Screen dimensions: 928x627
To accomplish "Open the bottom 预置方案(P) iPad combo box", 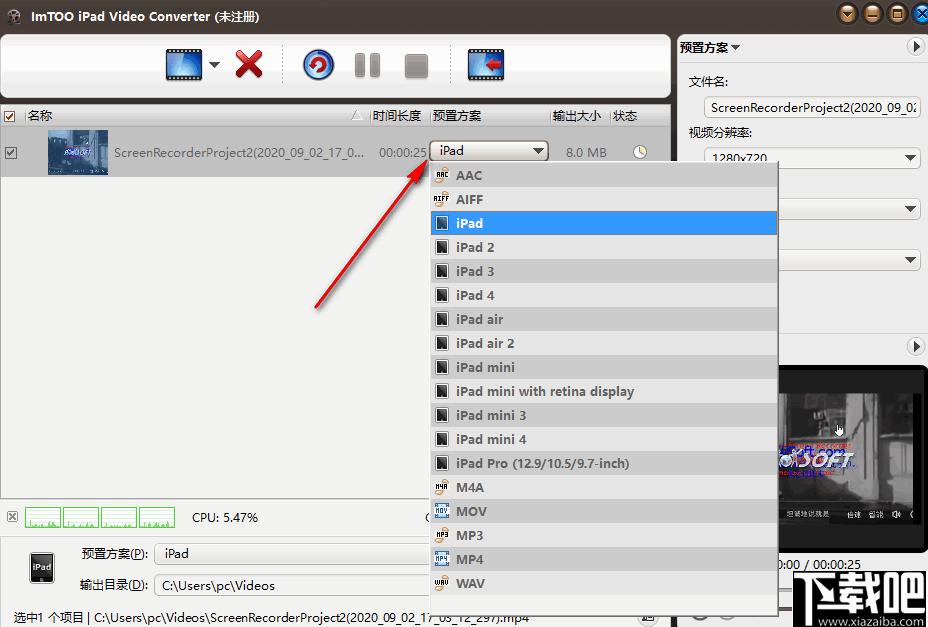I will [293, 554].
